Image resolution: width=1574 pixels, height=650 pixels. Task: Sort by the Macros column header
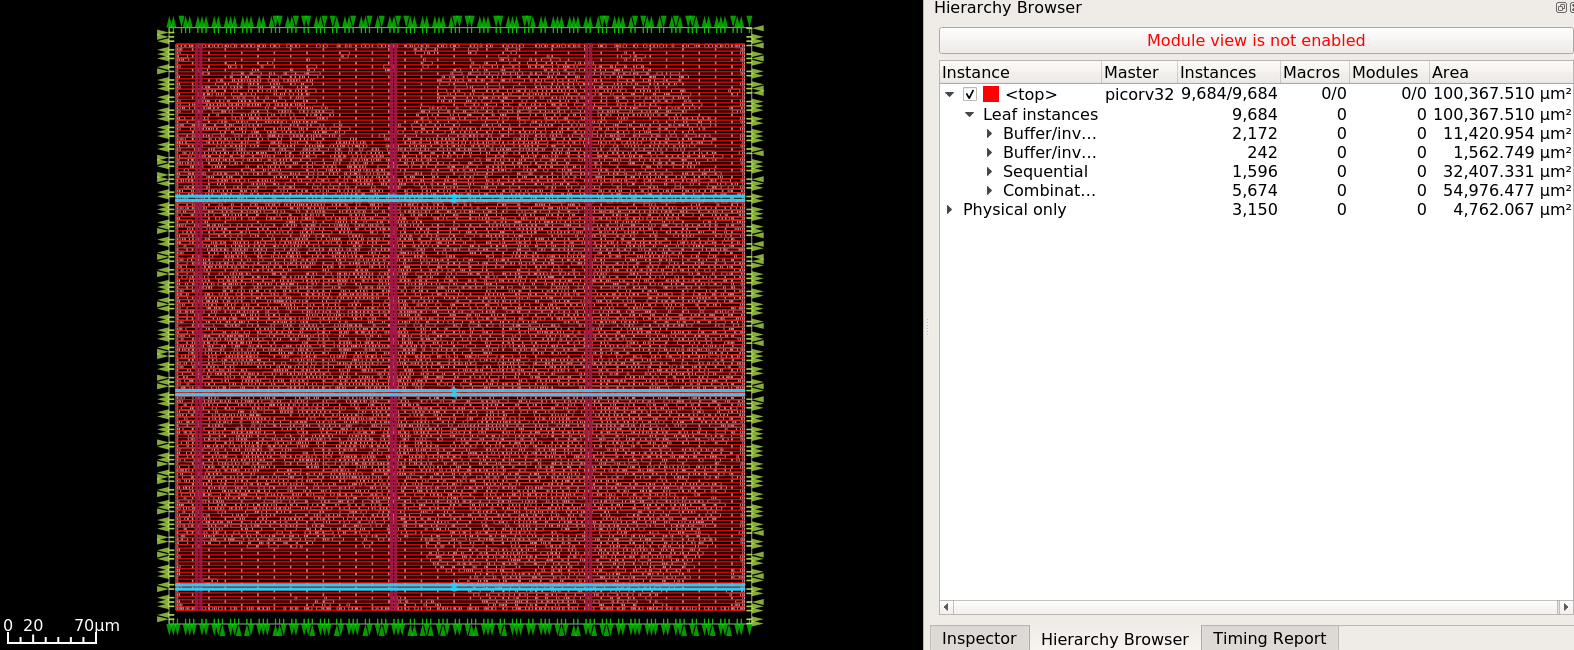coord(1315,72)
